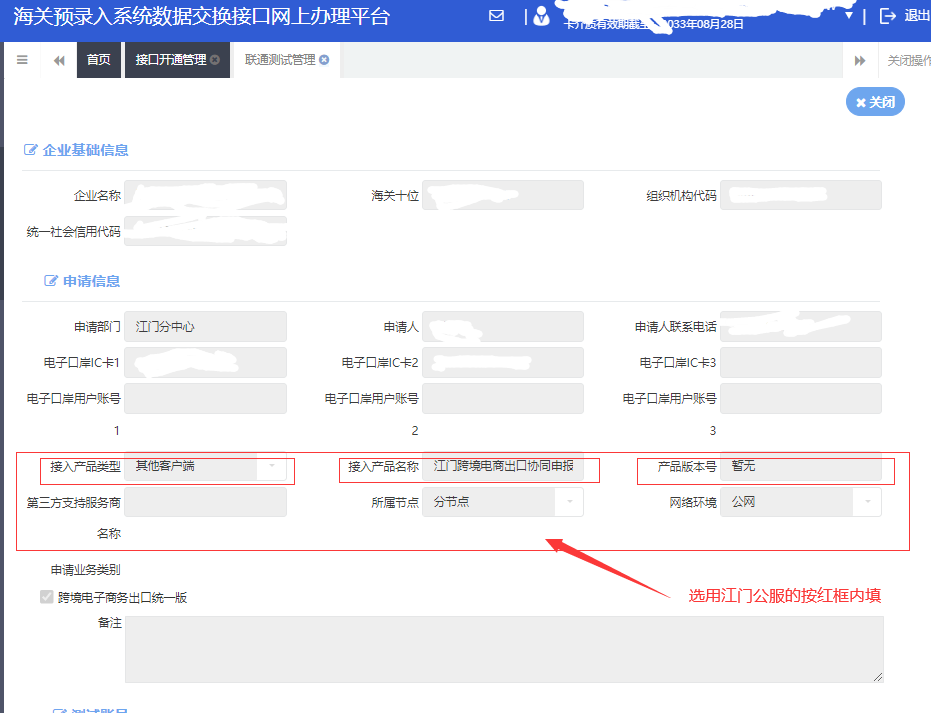Click the 申请部门 field with 江门分中心

pos(205,327)
